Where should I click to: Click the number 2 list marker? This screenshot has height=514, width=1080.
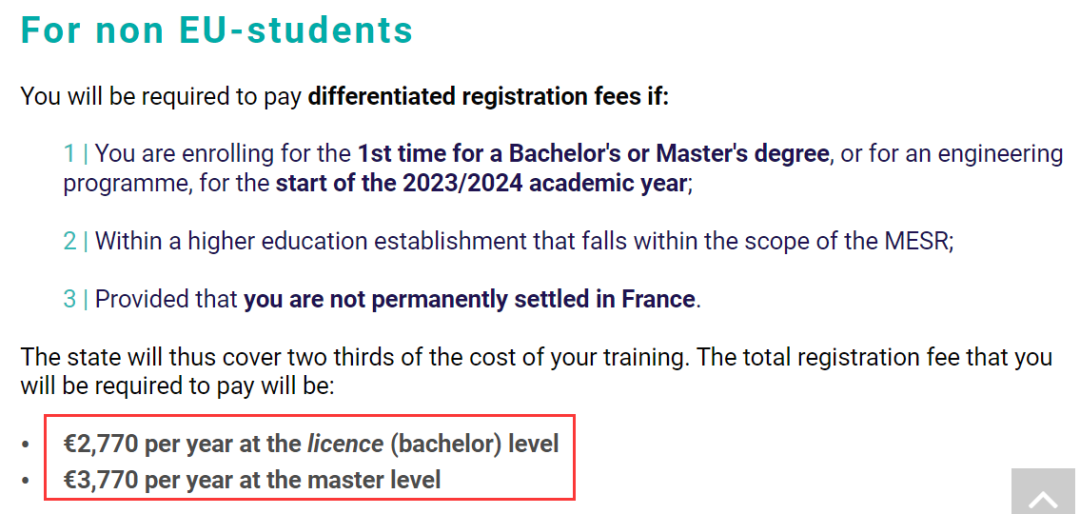coord(70,241)
